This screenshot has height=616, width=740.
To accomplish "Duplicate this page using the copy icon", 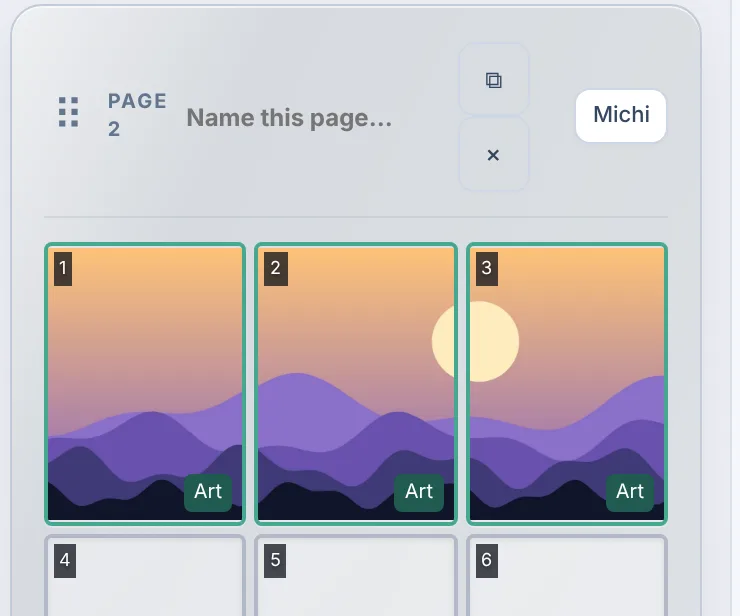I will [x=494, y=79].
